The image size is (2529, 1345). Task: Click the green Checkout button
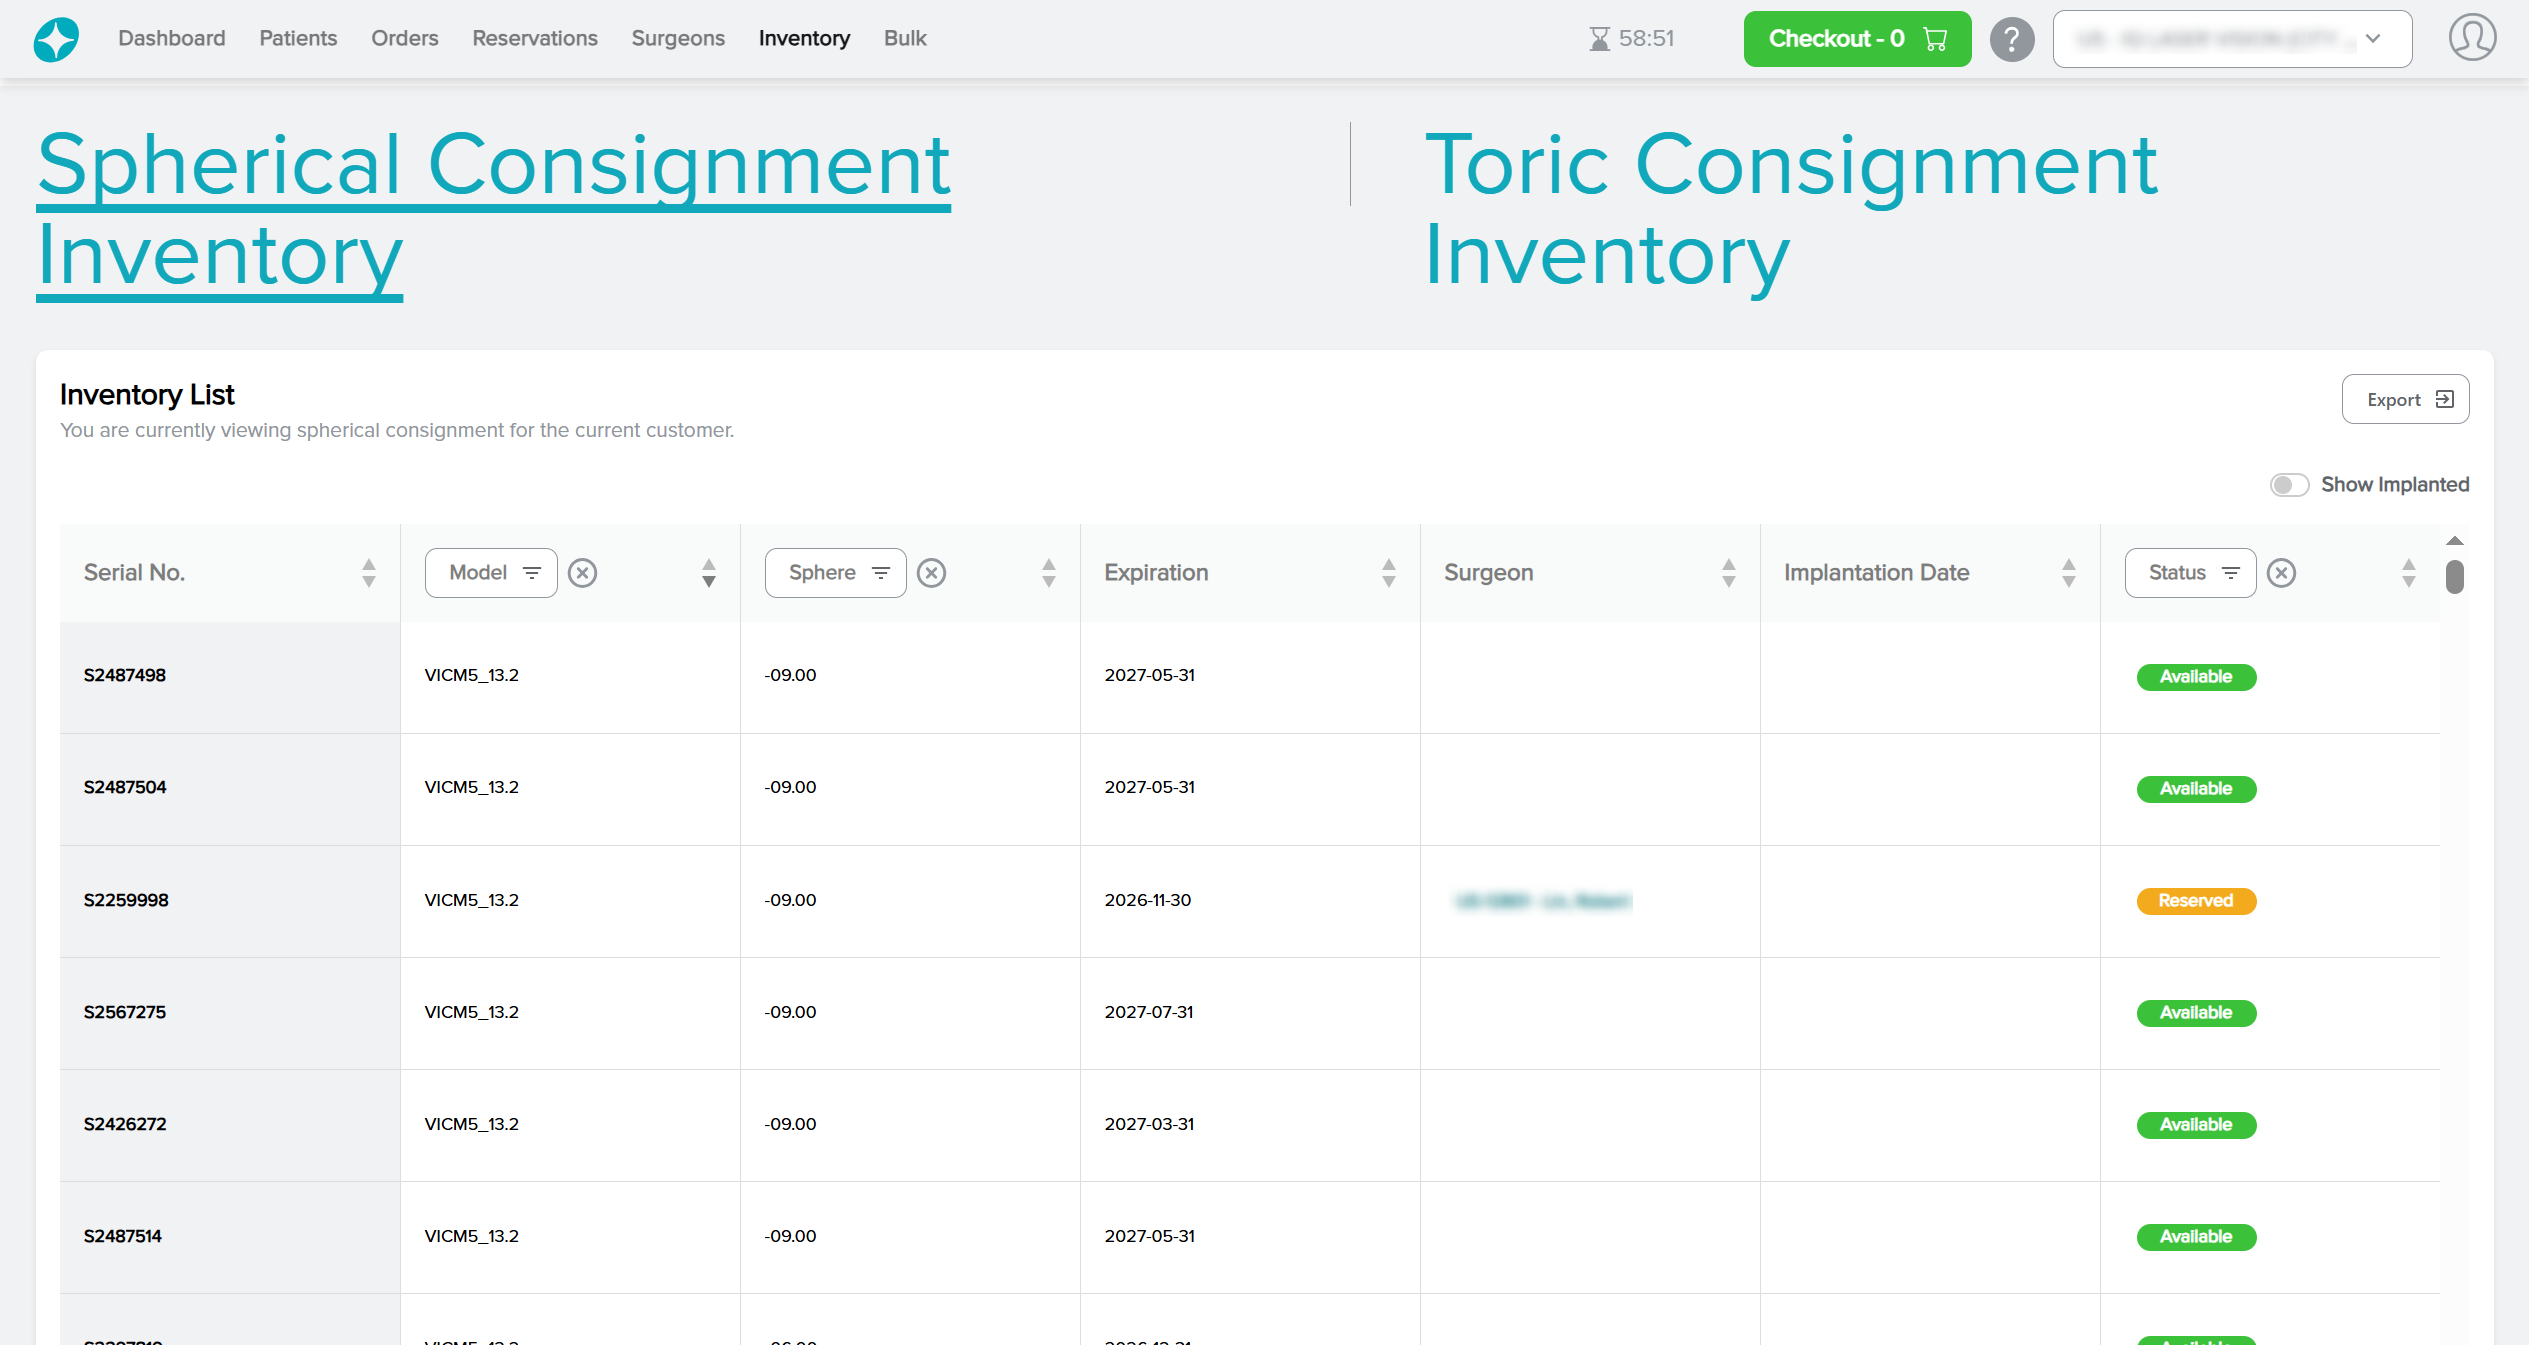tap(1856, 39)
